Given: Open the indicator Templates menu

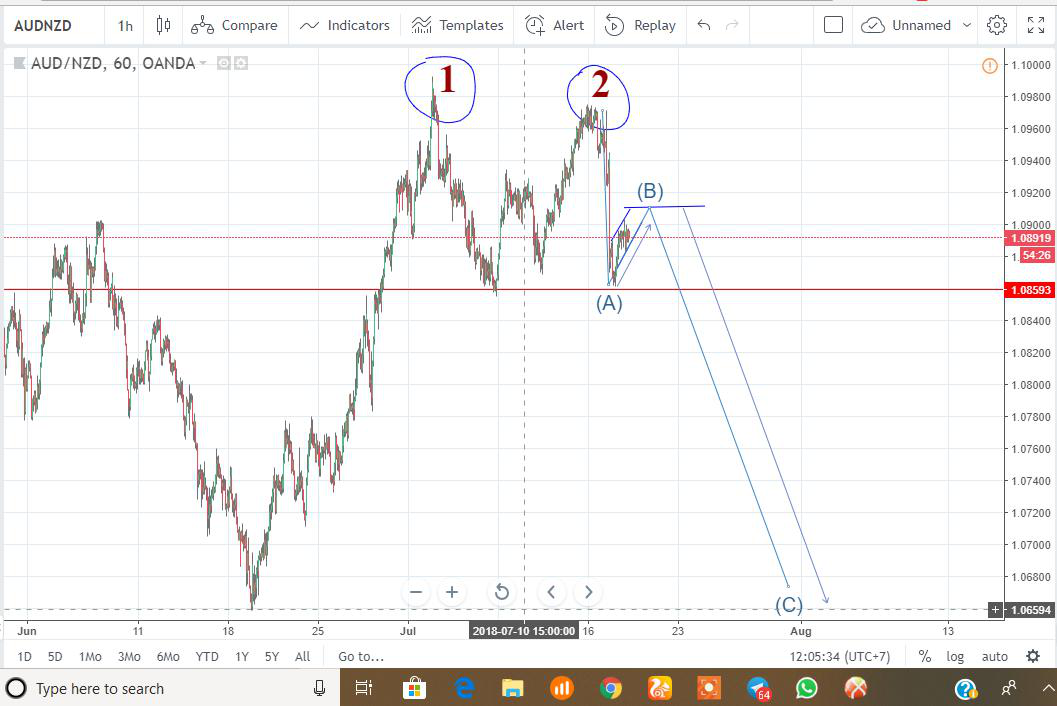Looking at the screenshot, I should coord(457,26).
